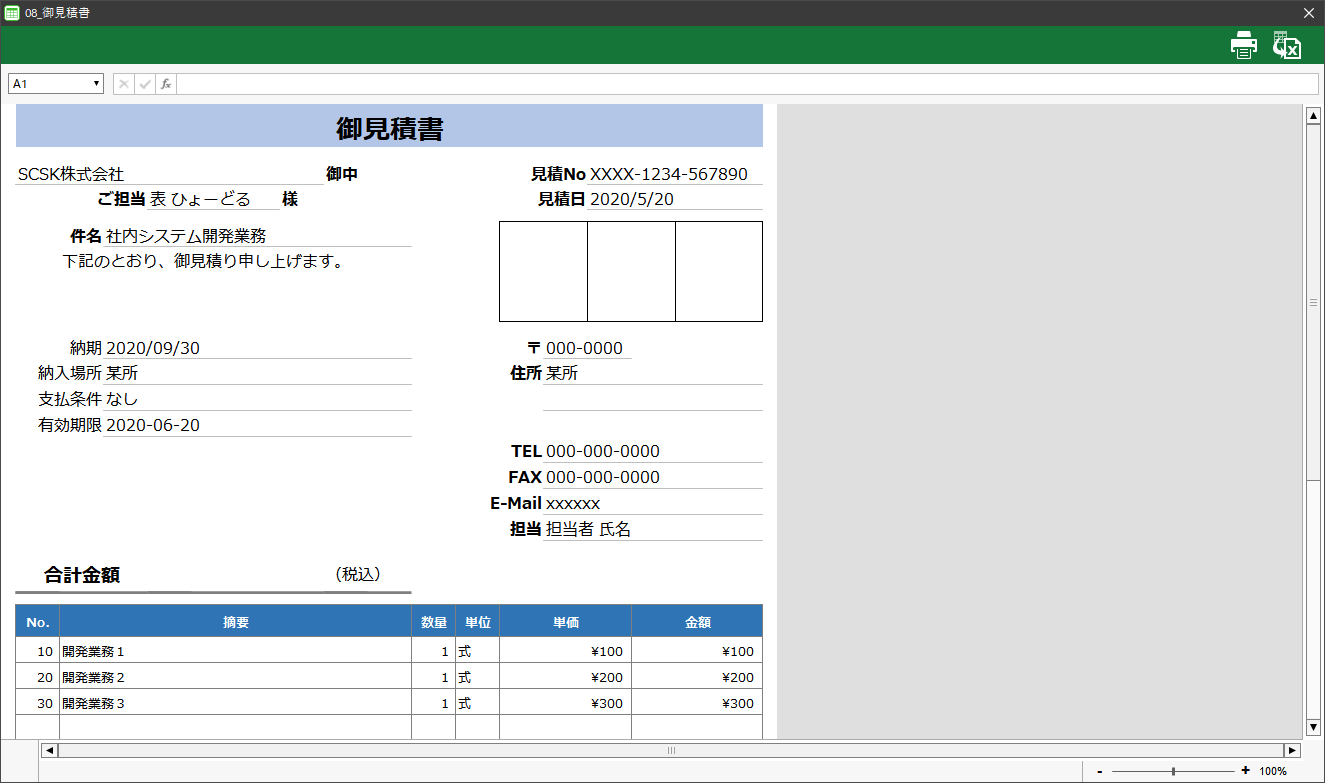Click the spreadsheet icon in the title bar

click(x=12, y=13)
